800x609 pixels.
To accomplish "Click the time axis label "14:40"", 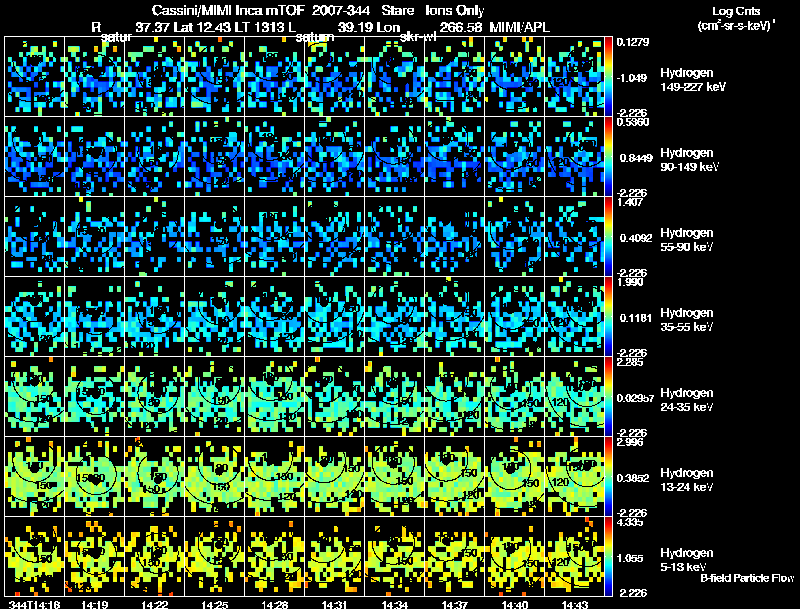I will tap(515, 604).
